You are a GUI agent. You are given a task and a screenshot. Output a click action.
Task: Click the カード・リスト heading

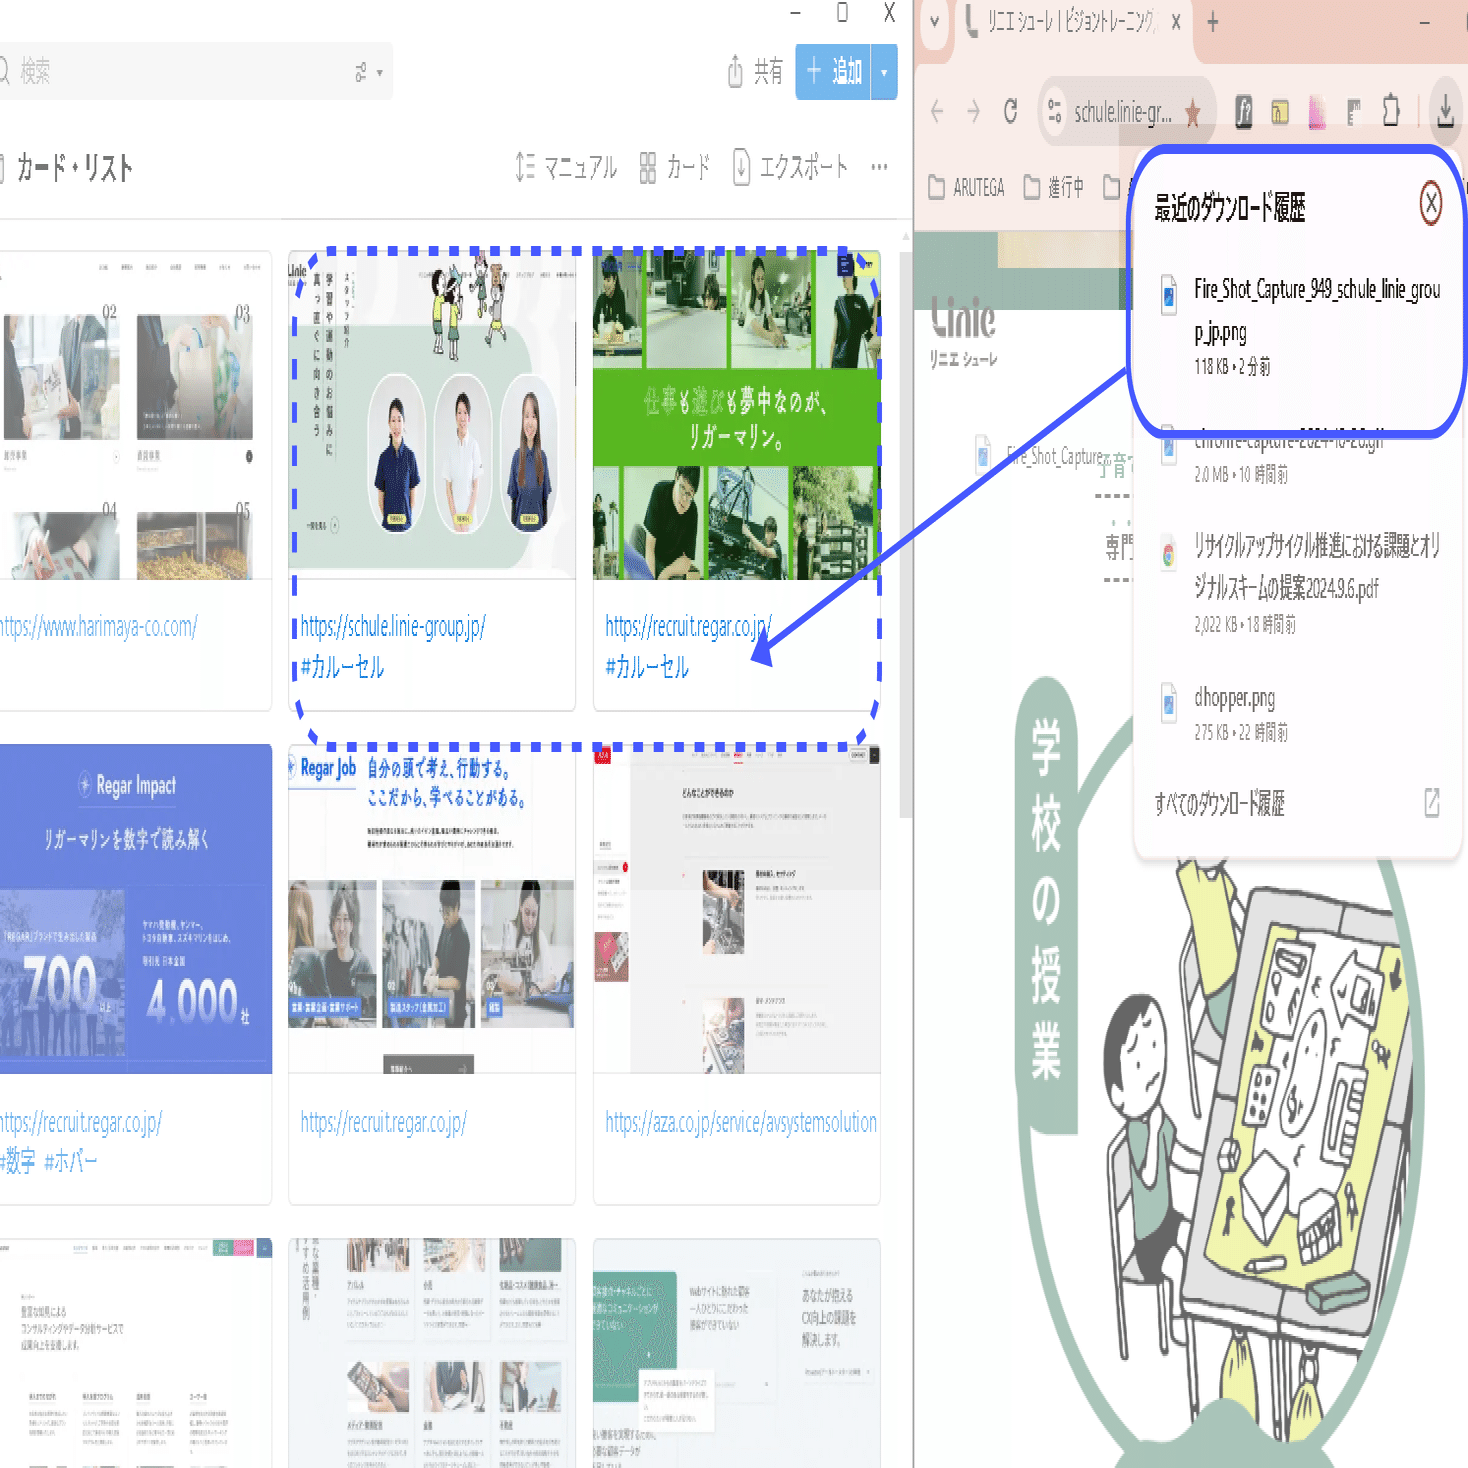click(x=74, y=168)
